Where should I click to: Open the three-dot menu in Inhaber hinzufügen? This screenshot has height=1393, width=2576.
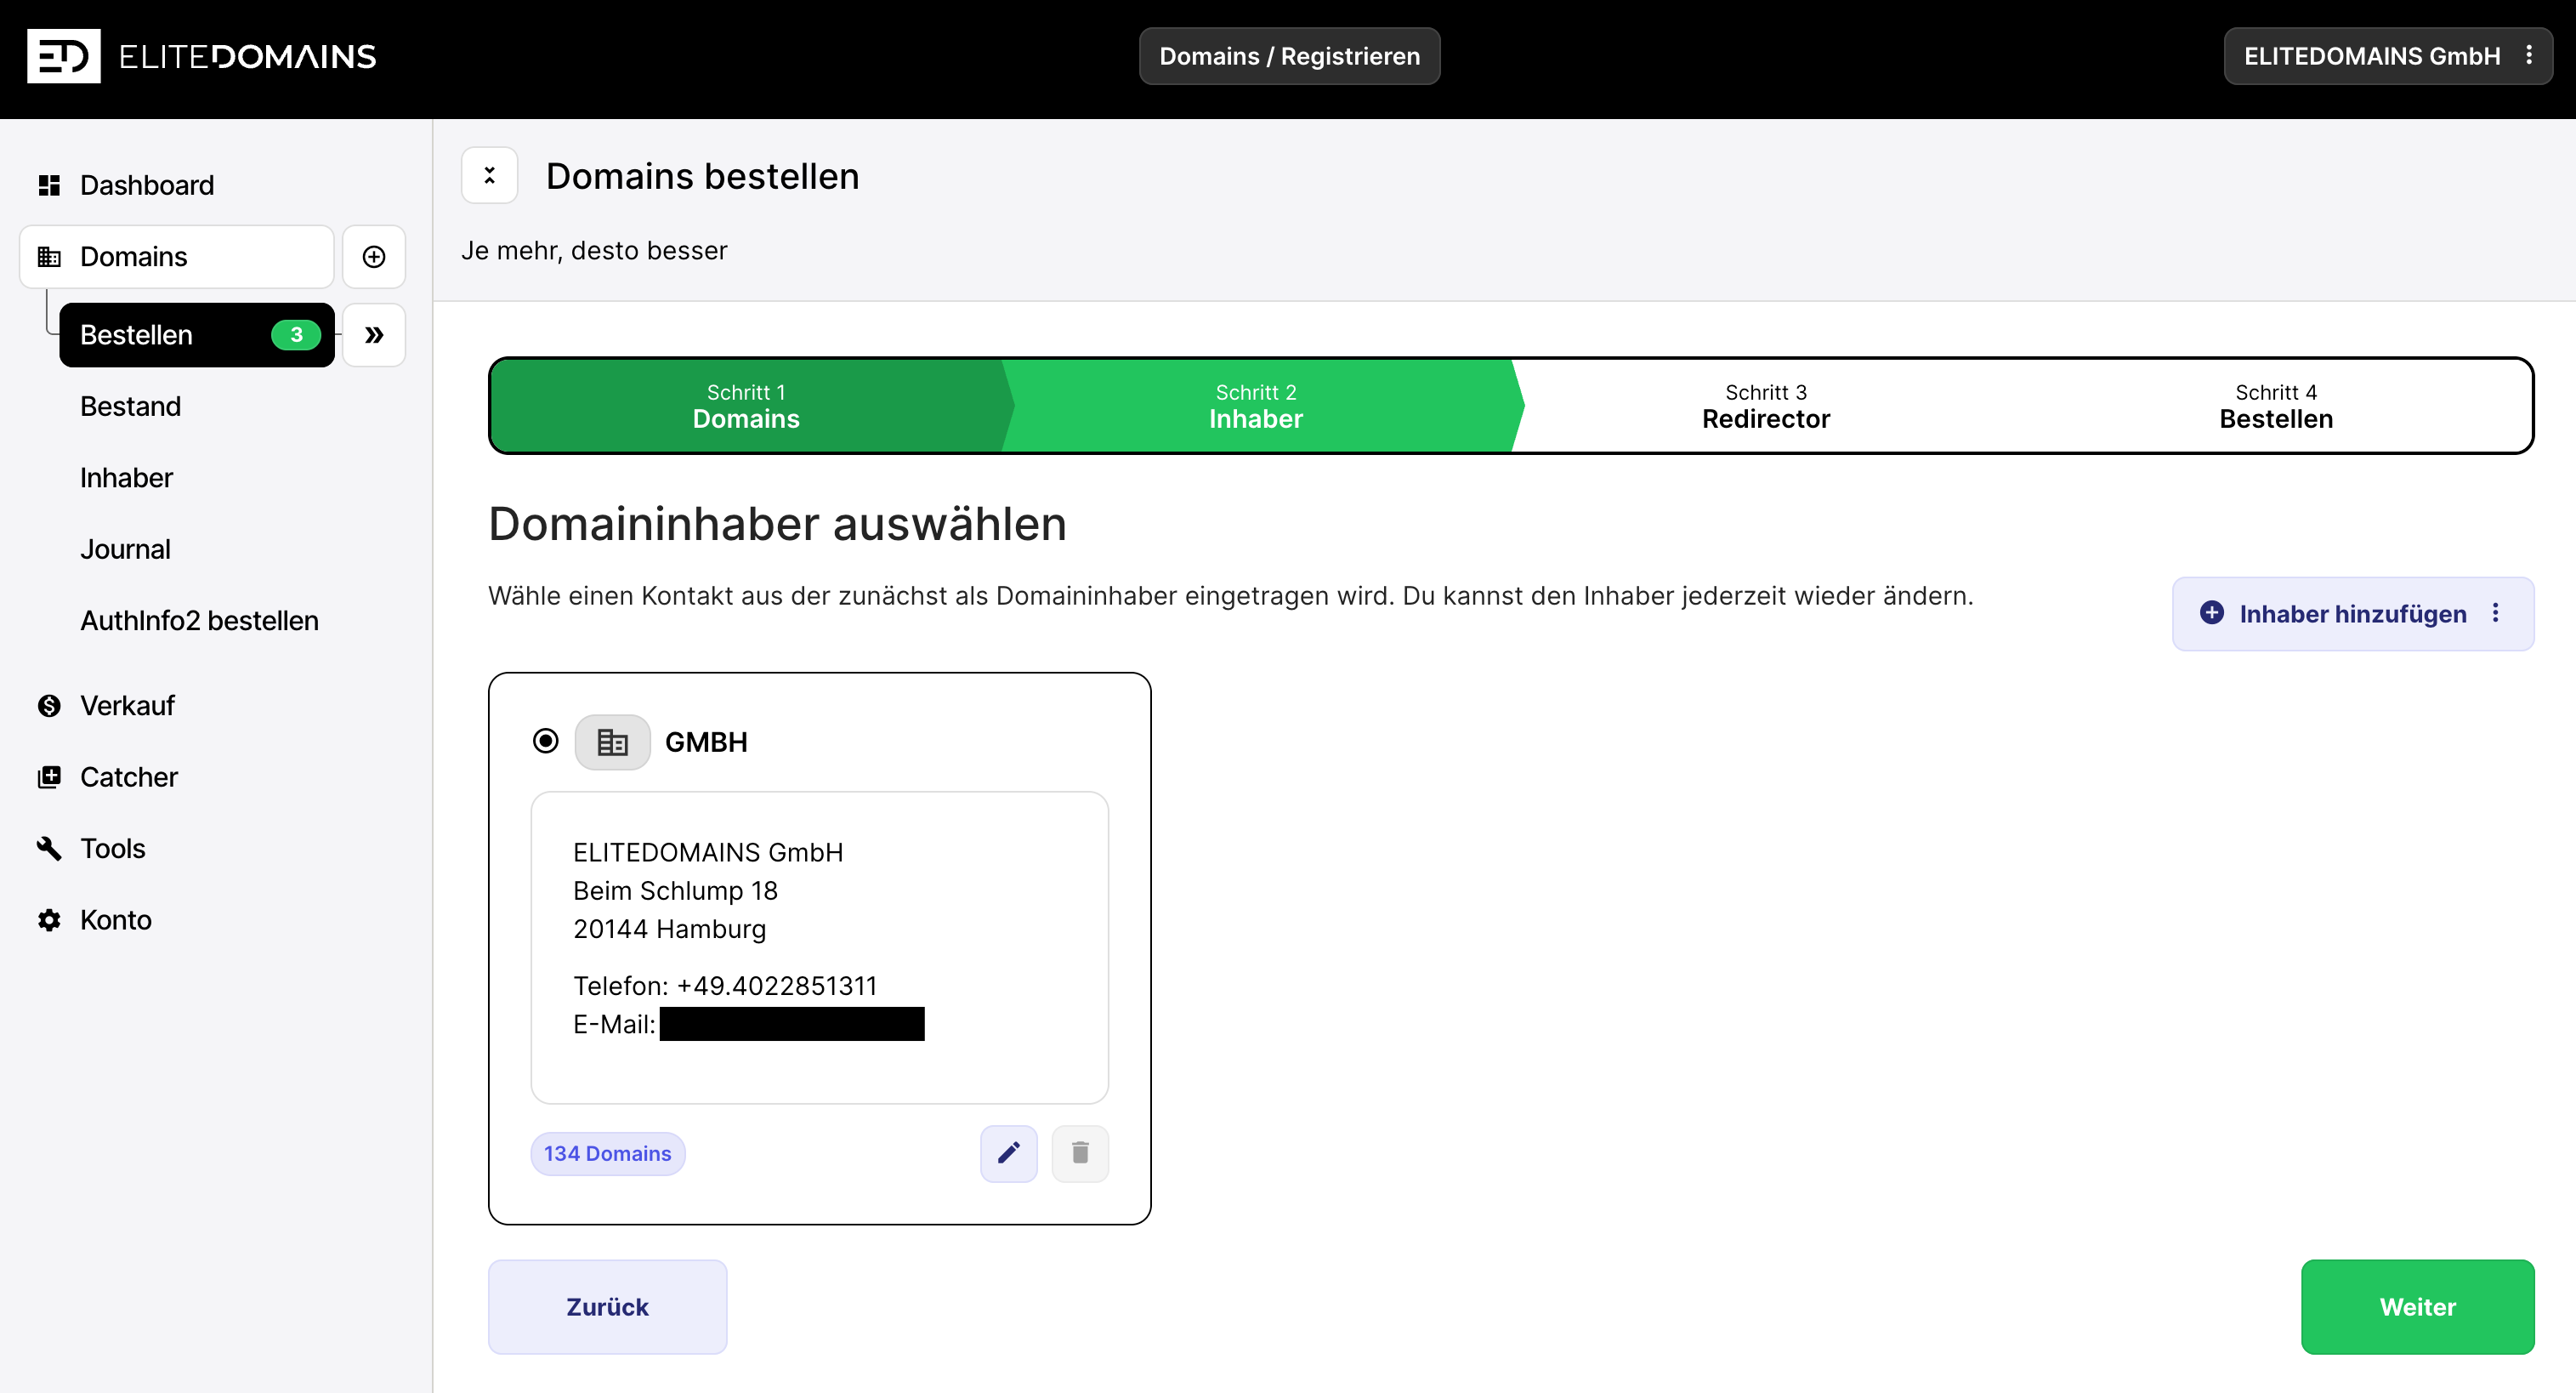coord(2496,613)
